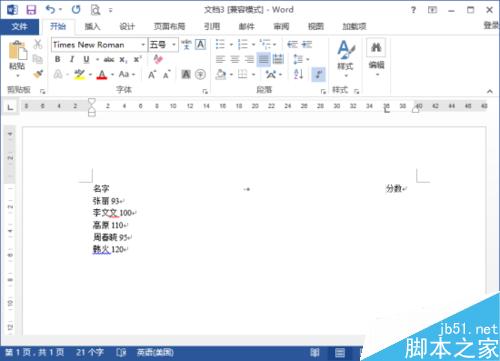500x361 pixels.
Task: Click the page count indicator in the status bar
Action: coord(35,352)
